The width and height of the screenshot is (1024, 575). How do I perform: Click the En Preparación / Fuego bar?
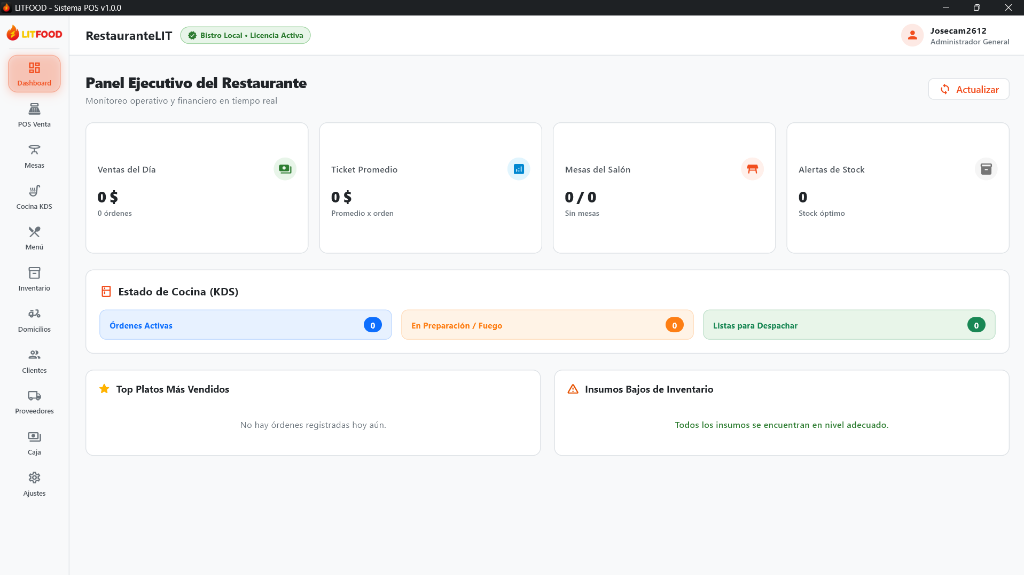547,325
